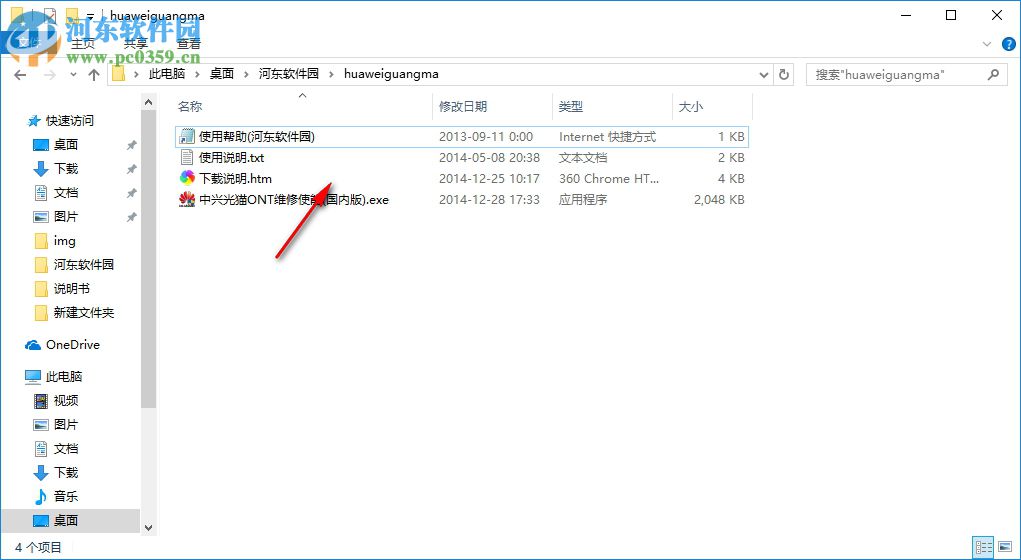
Task: Open the 说明书 folder in sidebar
Action: [x=72, y=288]
